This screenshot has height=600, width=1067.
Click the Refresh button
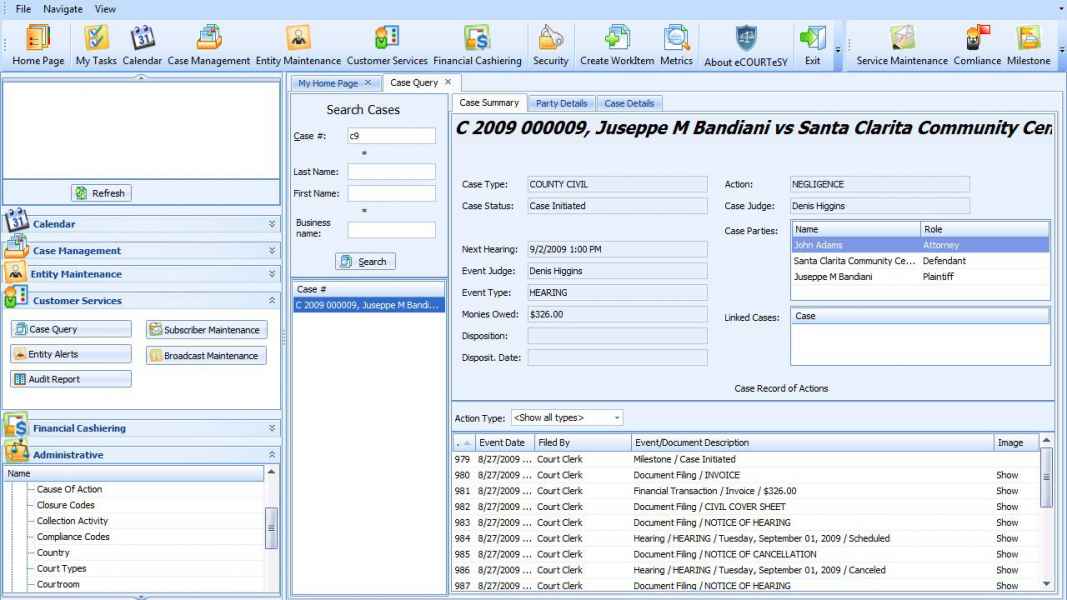point(100,193)
